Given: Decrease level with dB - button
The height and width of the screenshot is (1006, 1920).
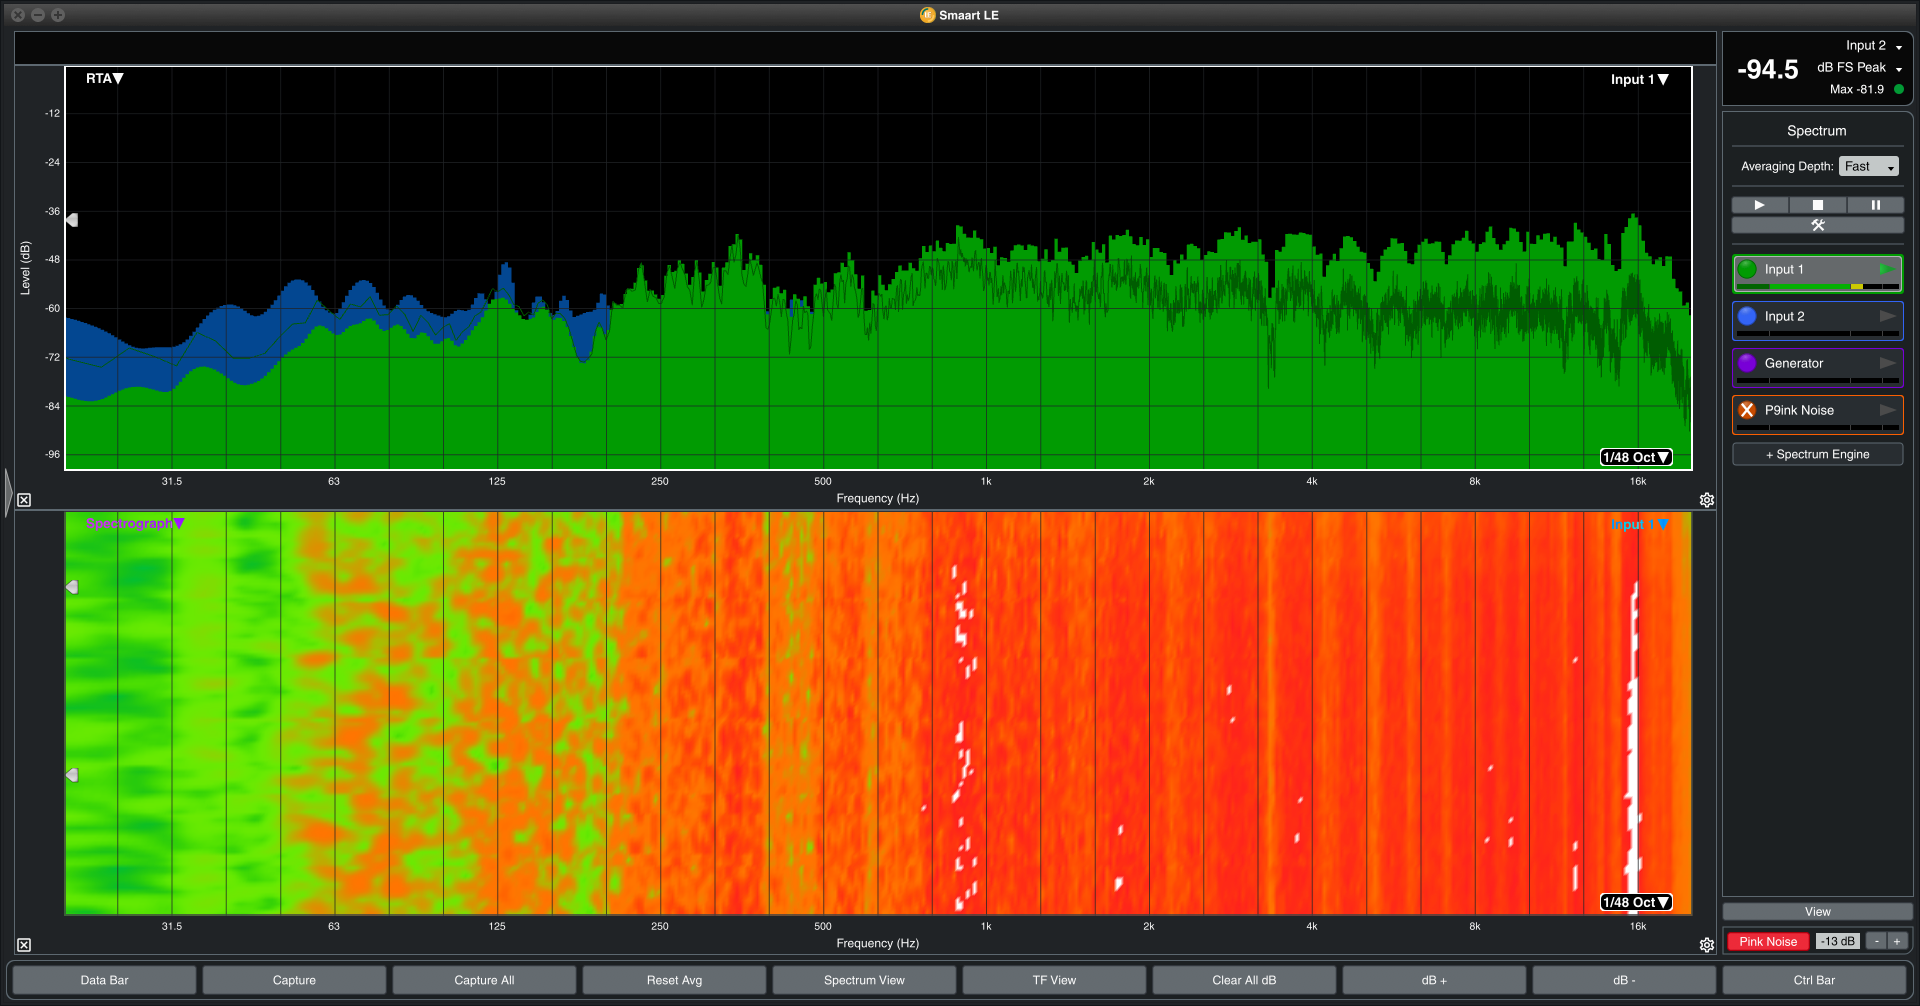Looking at the screenshot, I should (1624, 980).
